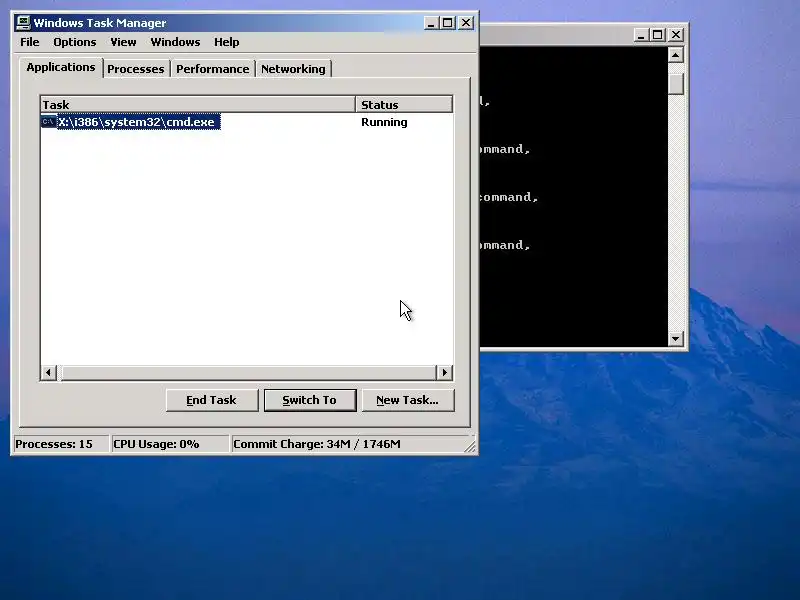The width and height of the screenshot is (800, 600).
Task: Click the task list horizontal scrollbar track
Action: (248, 372)
